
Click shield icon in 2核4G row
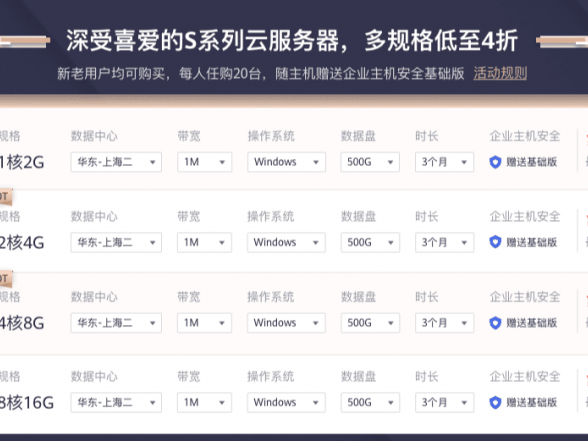[x=495, y=242]
